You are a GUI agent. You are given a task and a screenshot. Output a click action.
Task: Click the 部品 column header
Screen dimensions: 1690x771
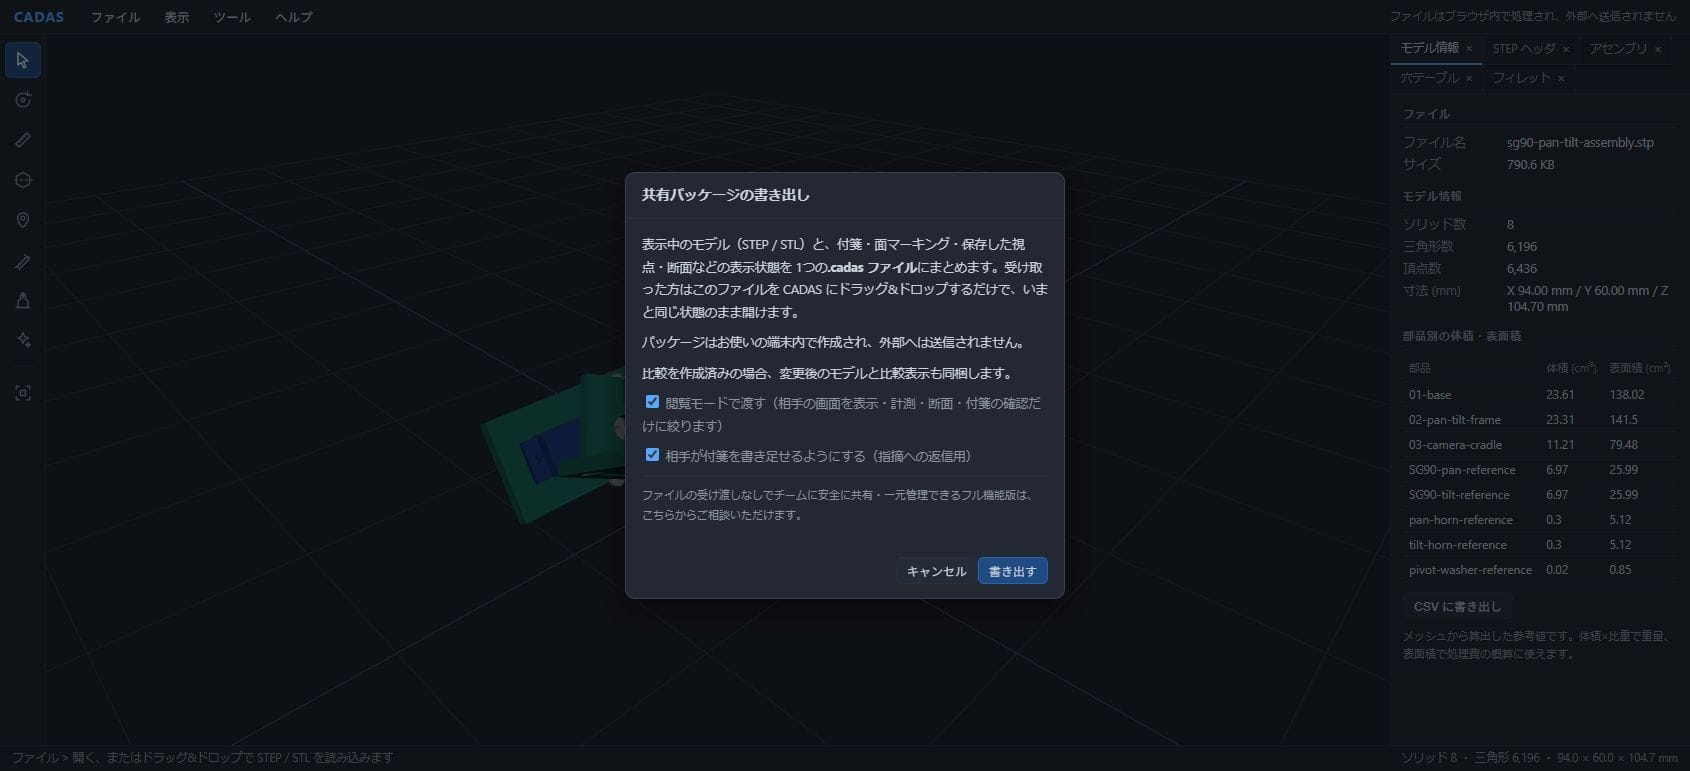[x=1420, y=368]
